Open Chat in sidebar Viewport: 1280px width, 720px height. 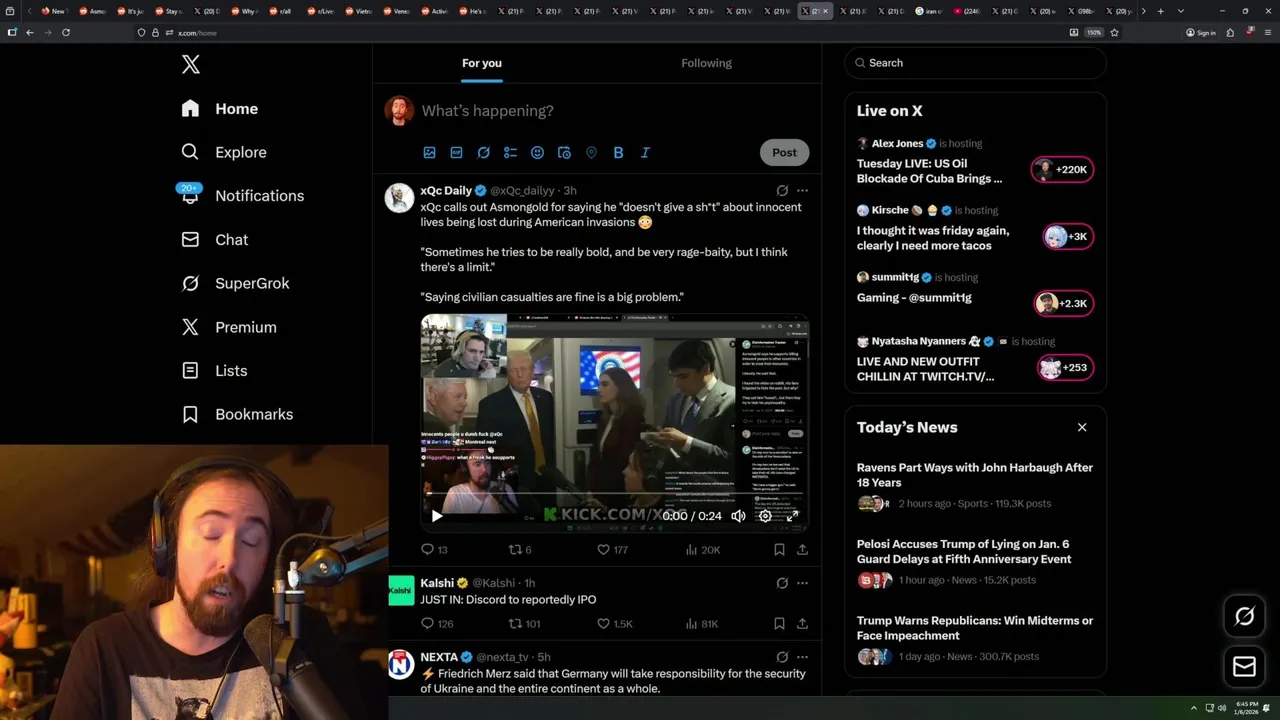(215, 240)
